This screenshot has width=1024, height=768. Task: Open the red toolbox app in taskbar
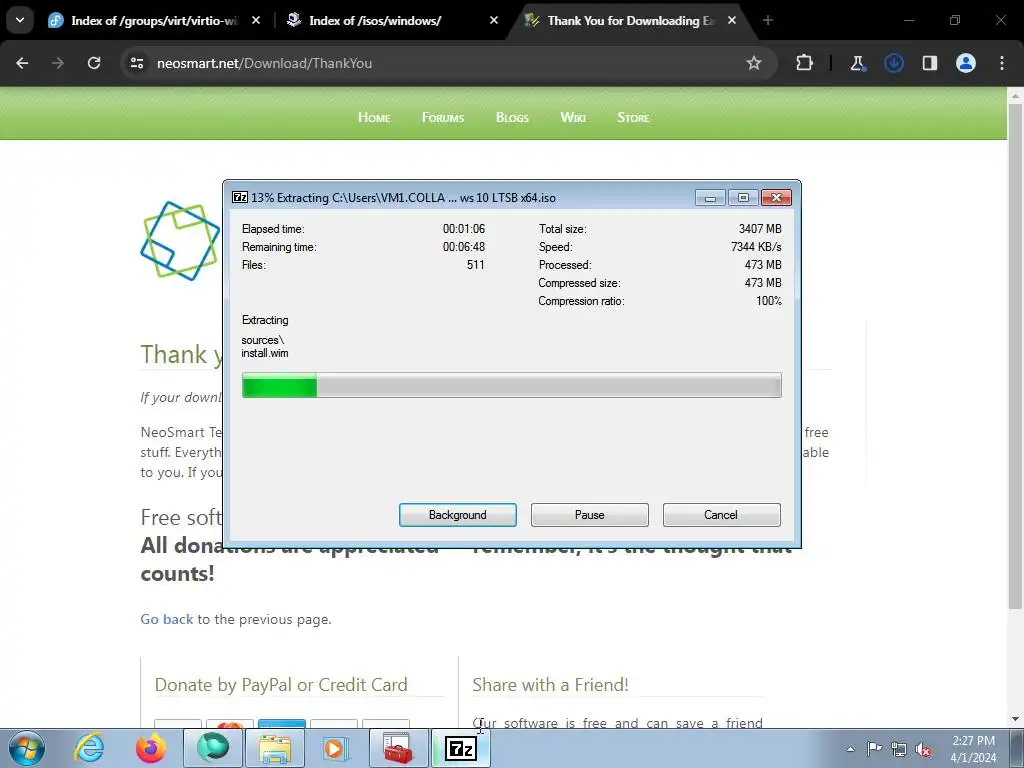click(x=398, y=748)
